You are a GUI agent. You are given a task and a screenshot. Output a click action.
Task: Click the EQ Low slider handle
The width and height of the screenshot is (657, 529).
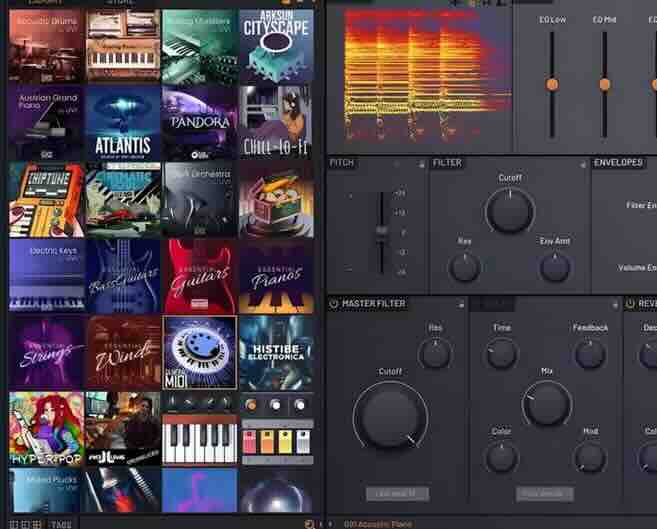click(552, 85)
